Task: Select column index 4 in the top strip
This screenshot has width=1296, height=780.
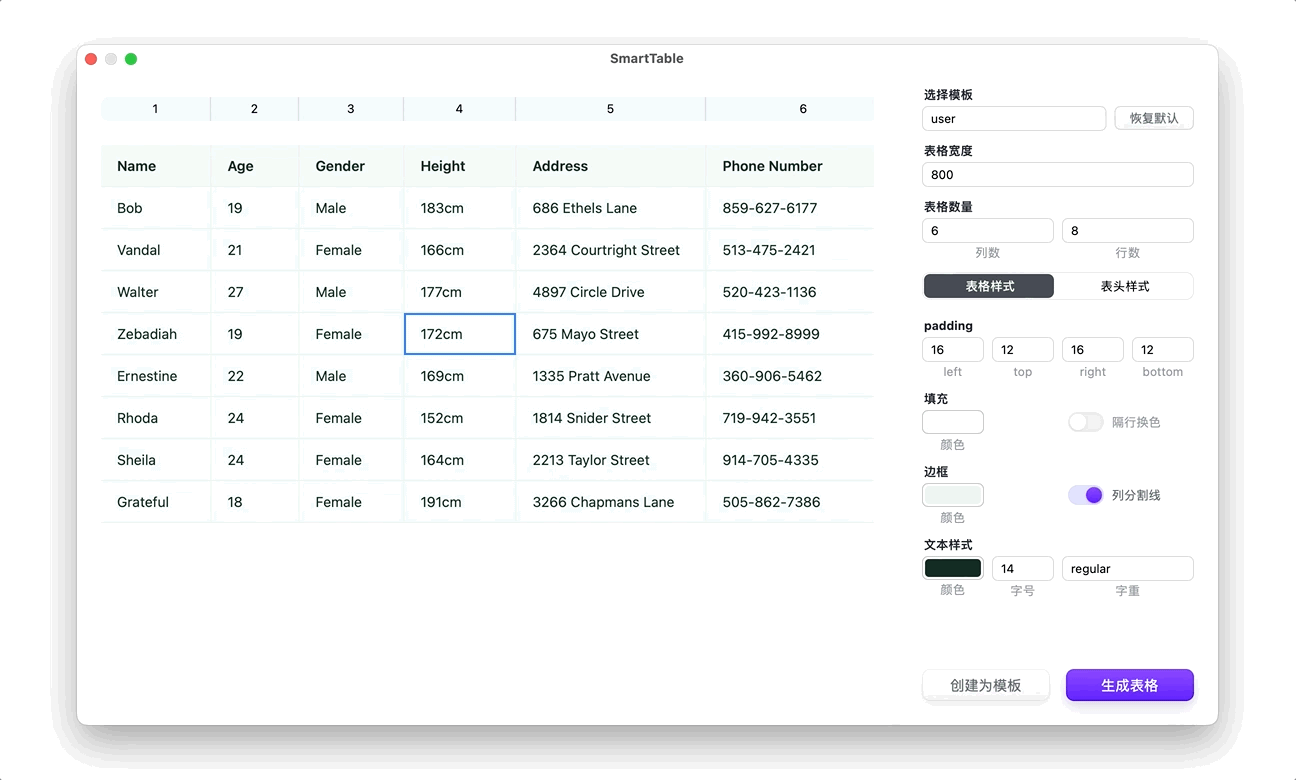Action: [x=459, y=109]
